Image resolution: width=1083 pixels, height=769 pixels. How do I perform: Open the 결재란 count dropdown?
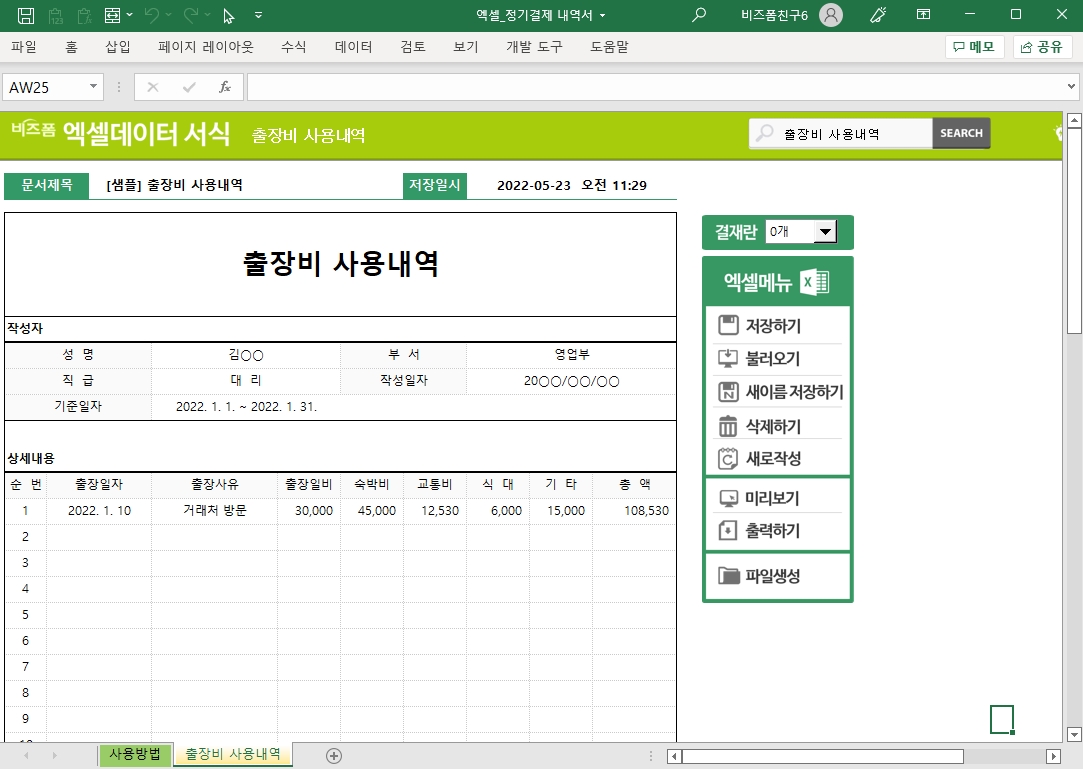click(824, 232)
